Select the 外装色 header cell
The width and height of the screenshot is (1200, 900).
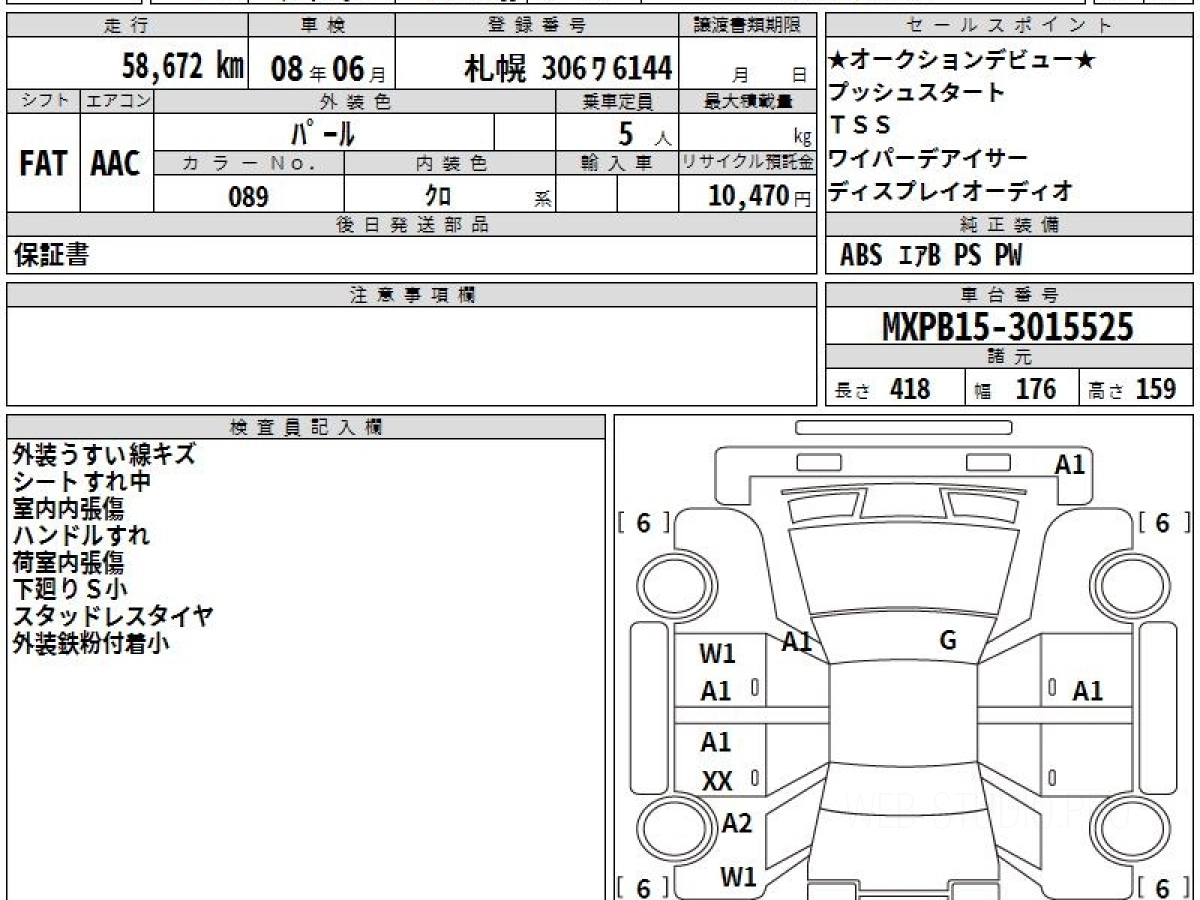coord(355,101)
